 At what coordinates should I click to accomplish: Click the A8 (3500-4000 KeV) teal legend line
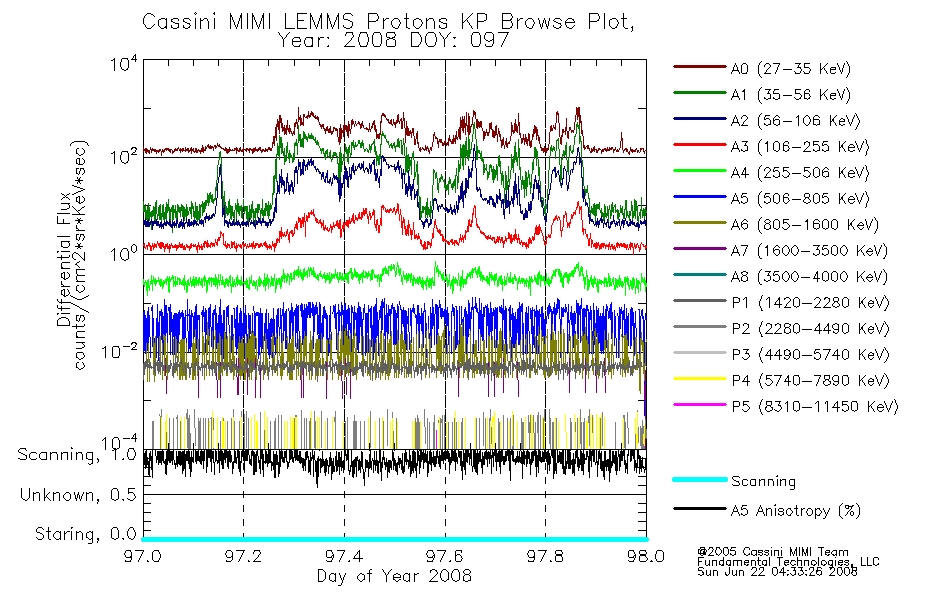[700, 275]
